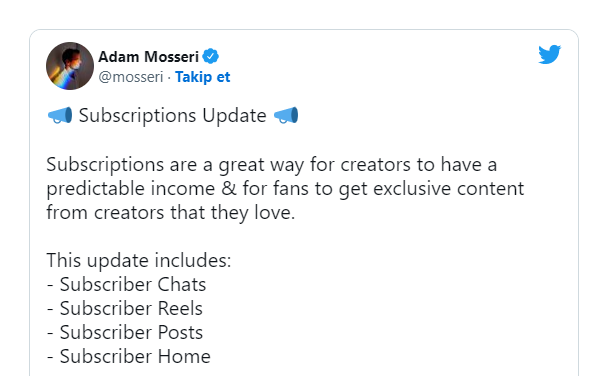The image size is (593, 376).
Task: Click the Twitter bird logo
Action: click(550, 54)
